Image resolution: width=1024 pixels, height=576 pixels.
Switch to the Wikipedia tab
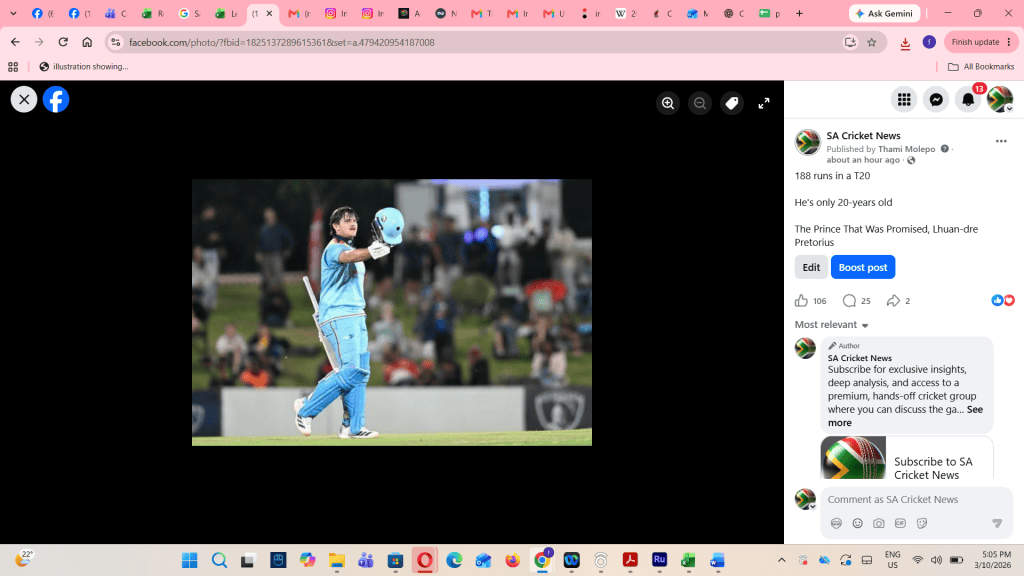pyautogui.click(x=626, y=13)
